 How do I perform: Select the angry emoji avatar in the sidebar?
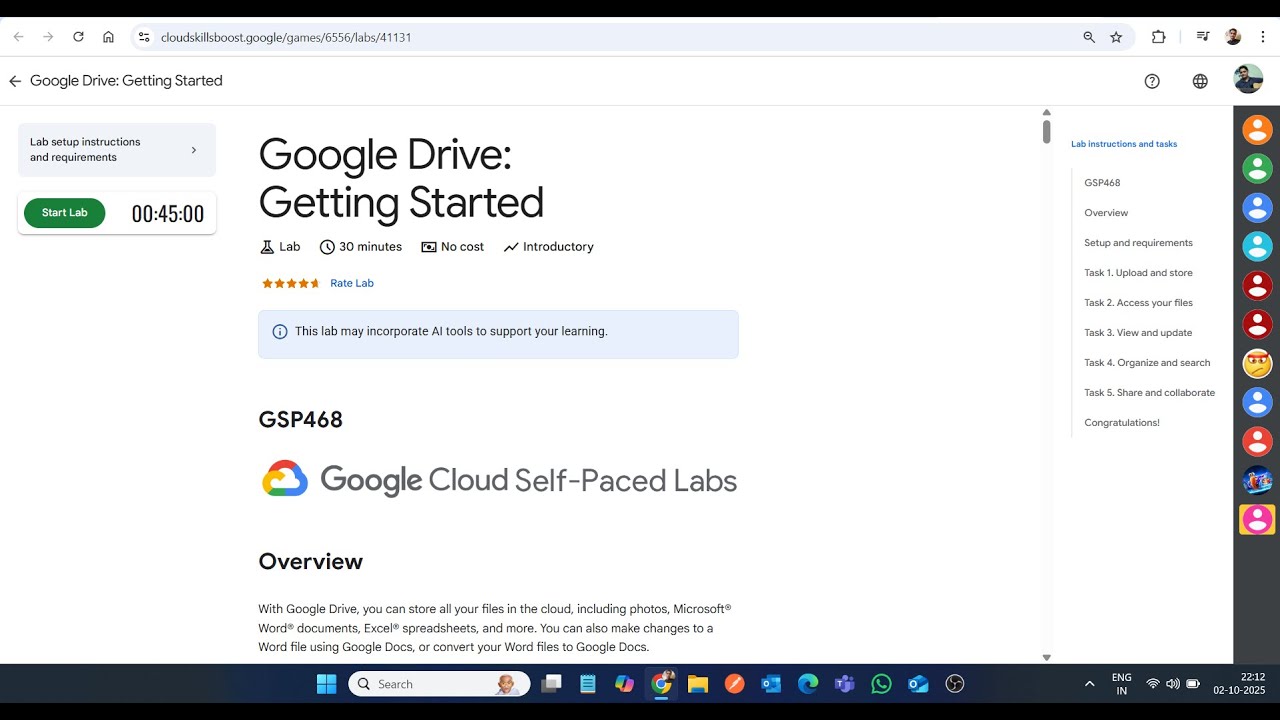1257,363
